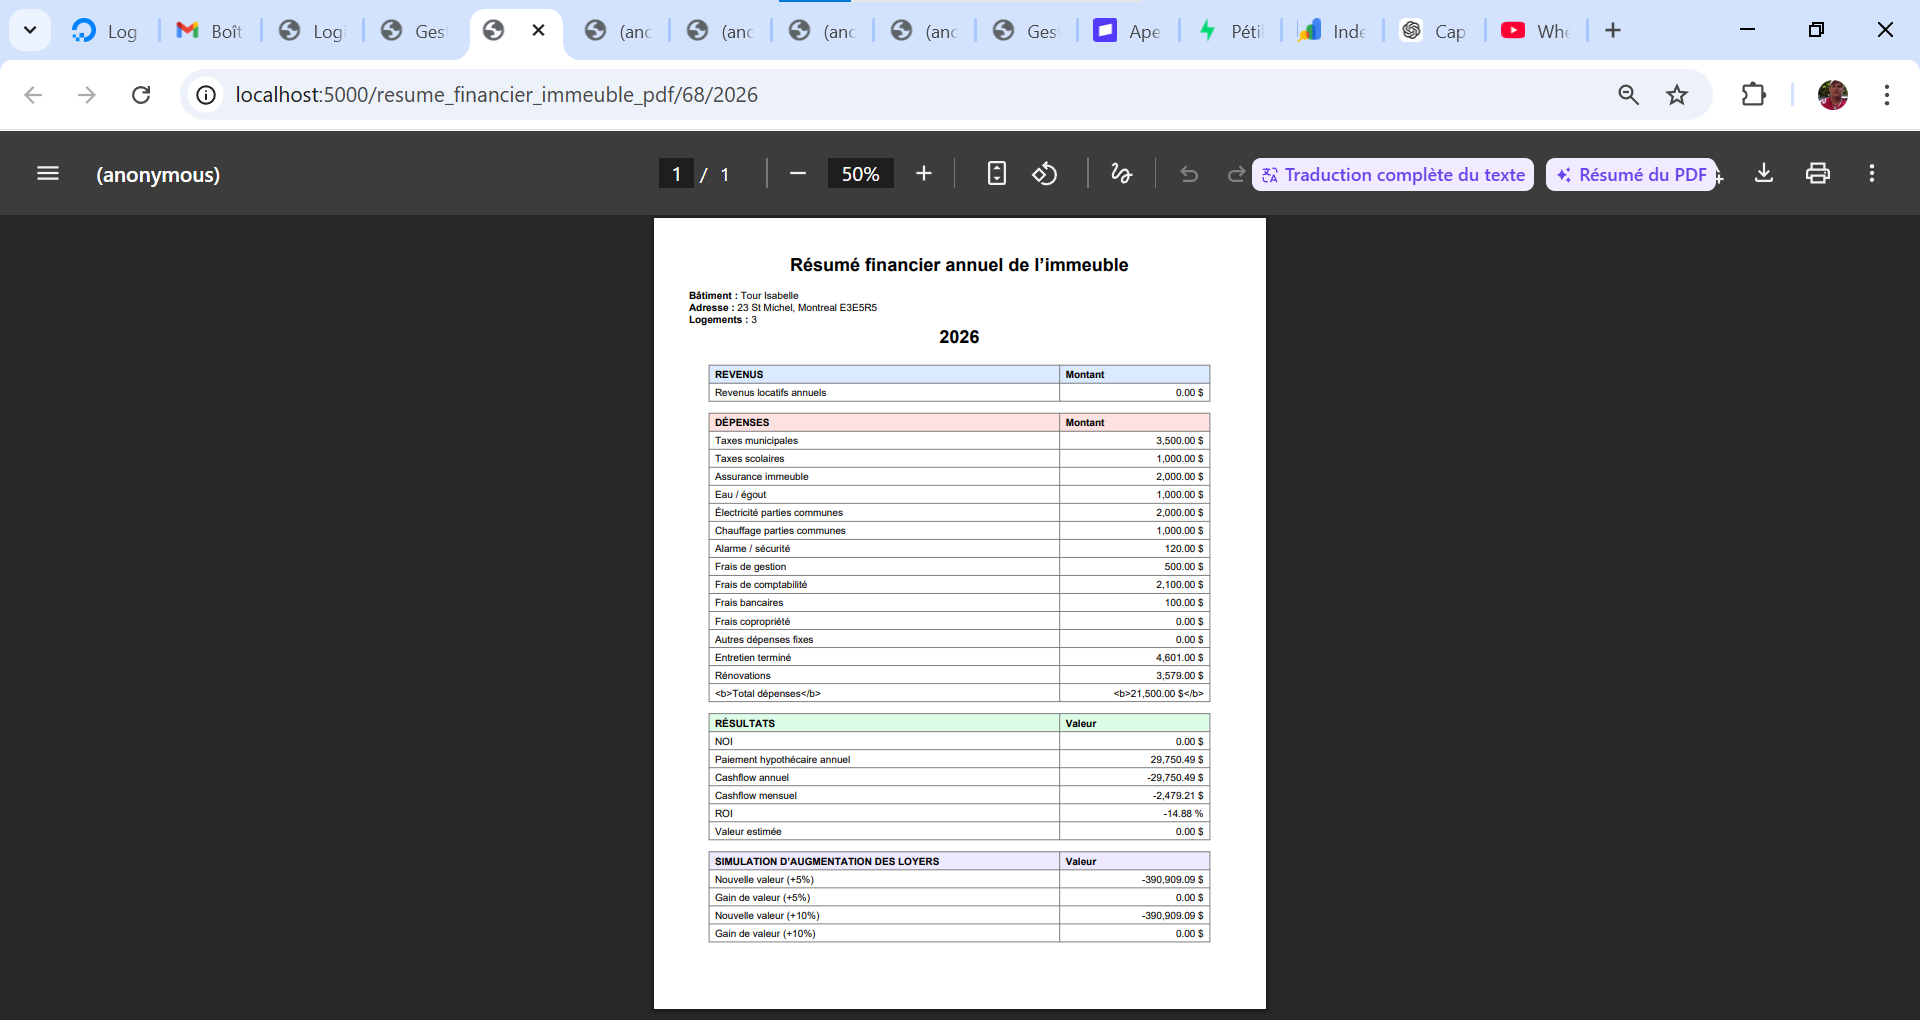The height and width of the screenshot is (1020, 1920).
Task: Go forward with browser forward arrow
Action: coord(87,95)
